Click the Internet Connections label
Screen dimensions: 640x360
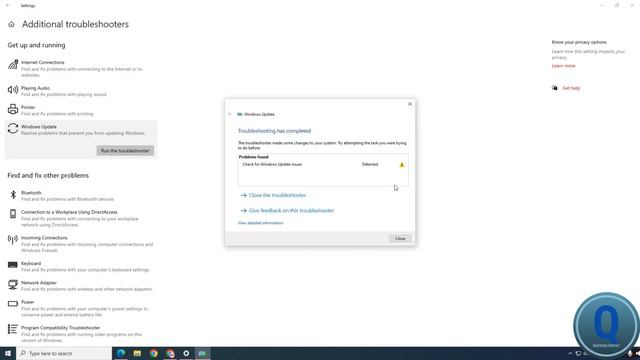42,62
